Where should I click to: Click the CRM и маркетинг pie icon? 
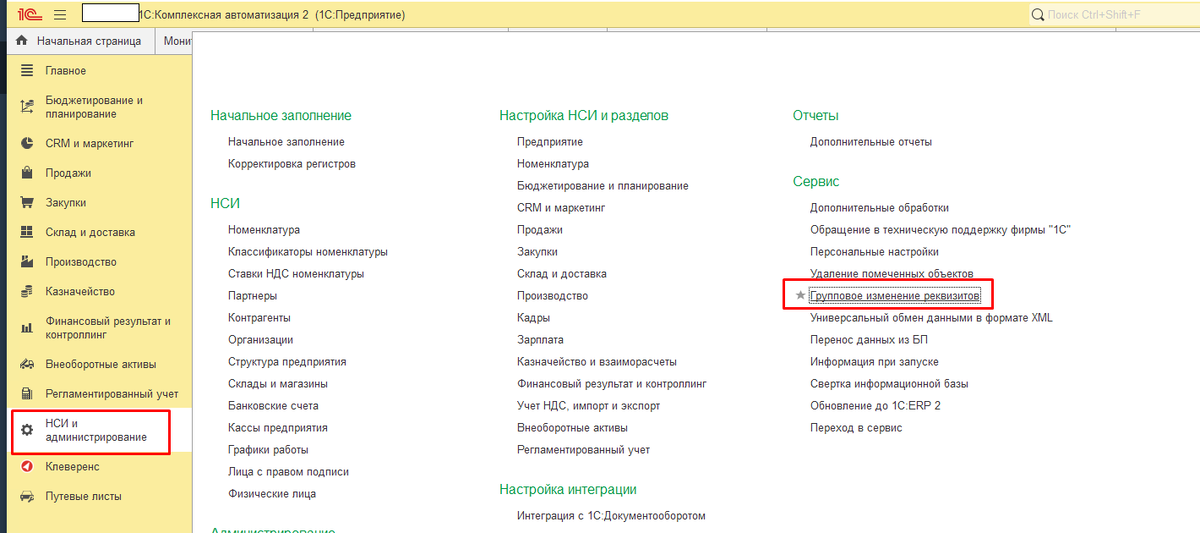pyautogui.click(x=27, y=144)
